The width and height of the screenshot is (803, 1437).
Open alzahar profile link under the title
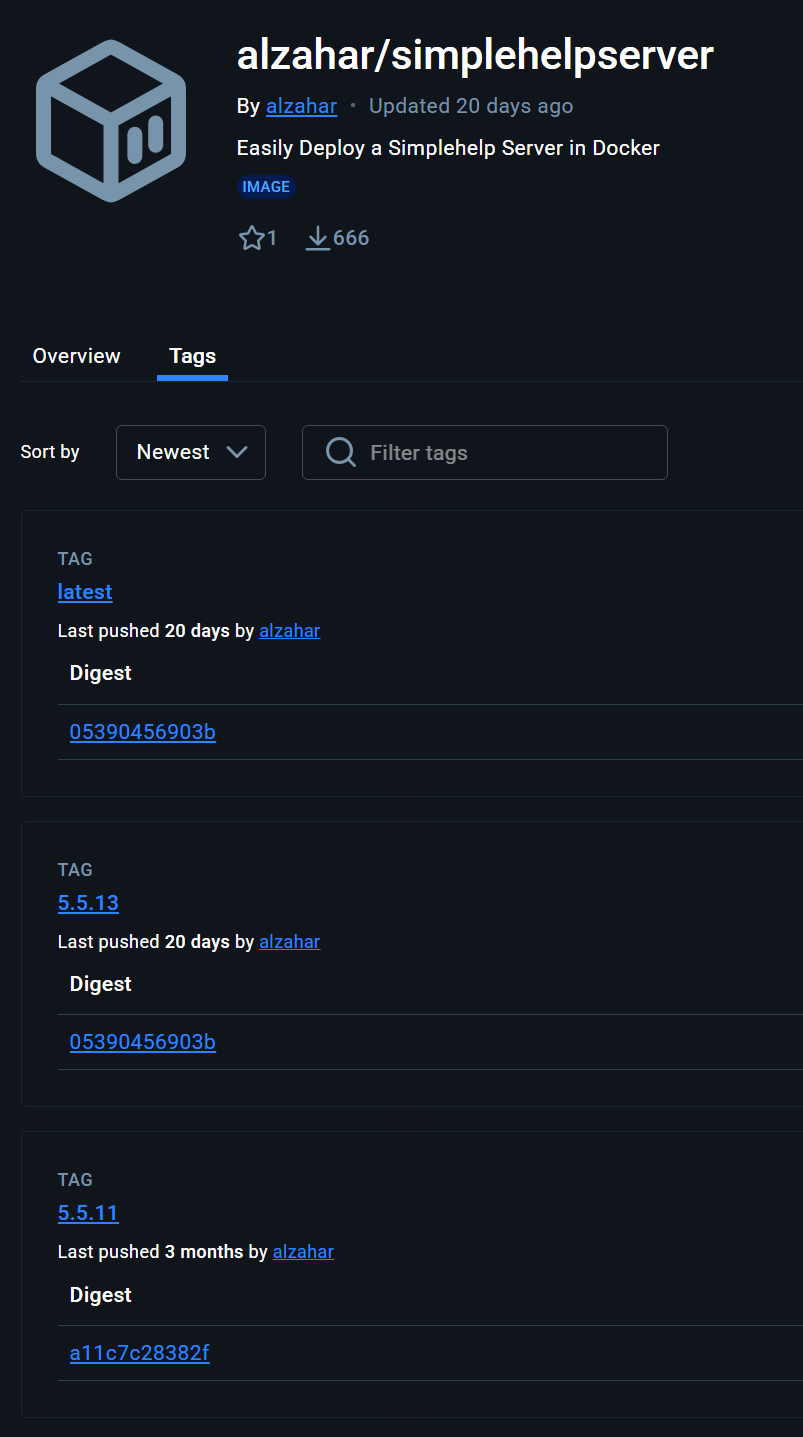[301, 106]
